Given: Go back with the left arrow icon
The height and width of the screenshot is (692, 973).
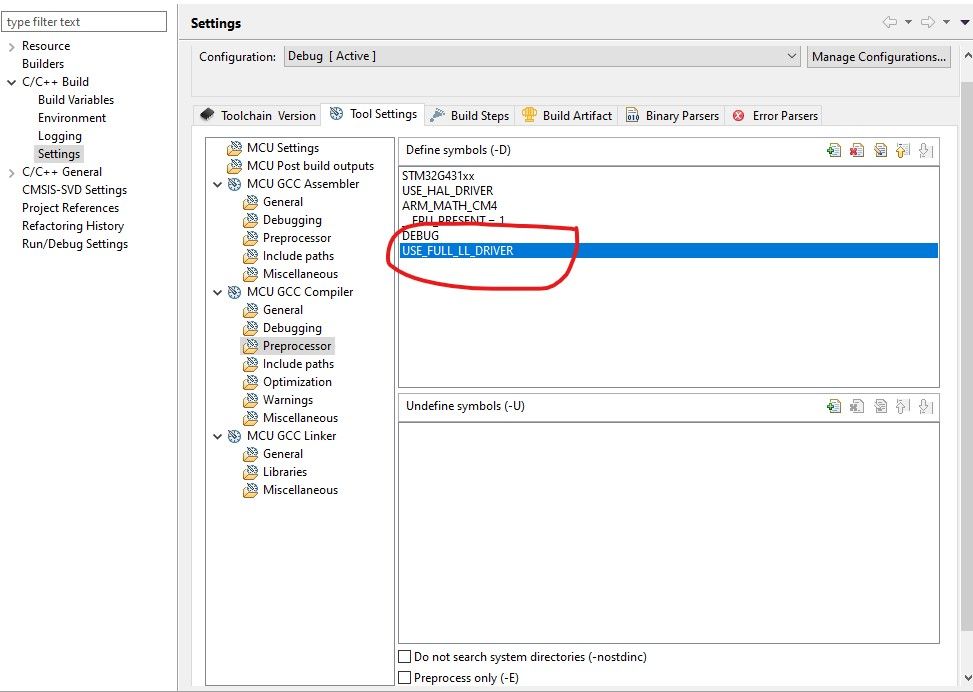Looking at the screenshot, I should 889,22.
